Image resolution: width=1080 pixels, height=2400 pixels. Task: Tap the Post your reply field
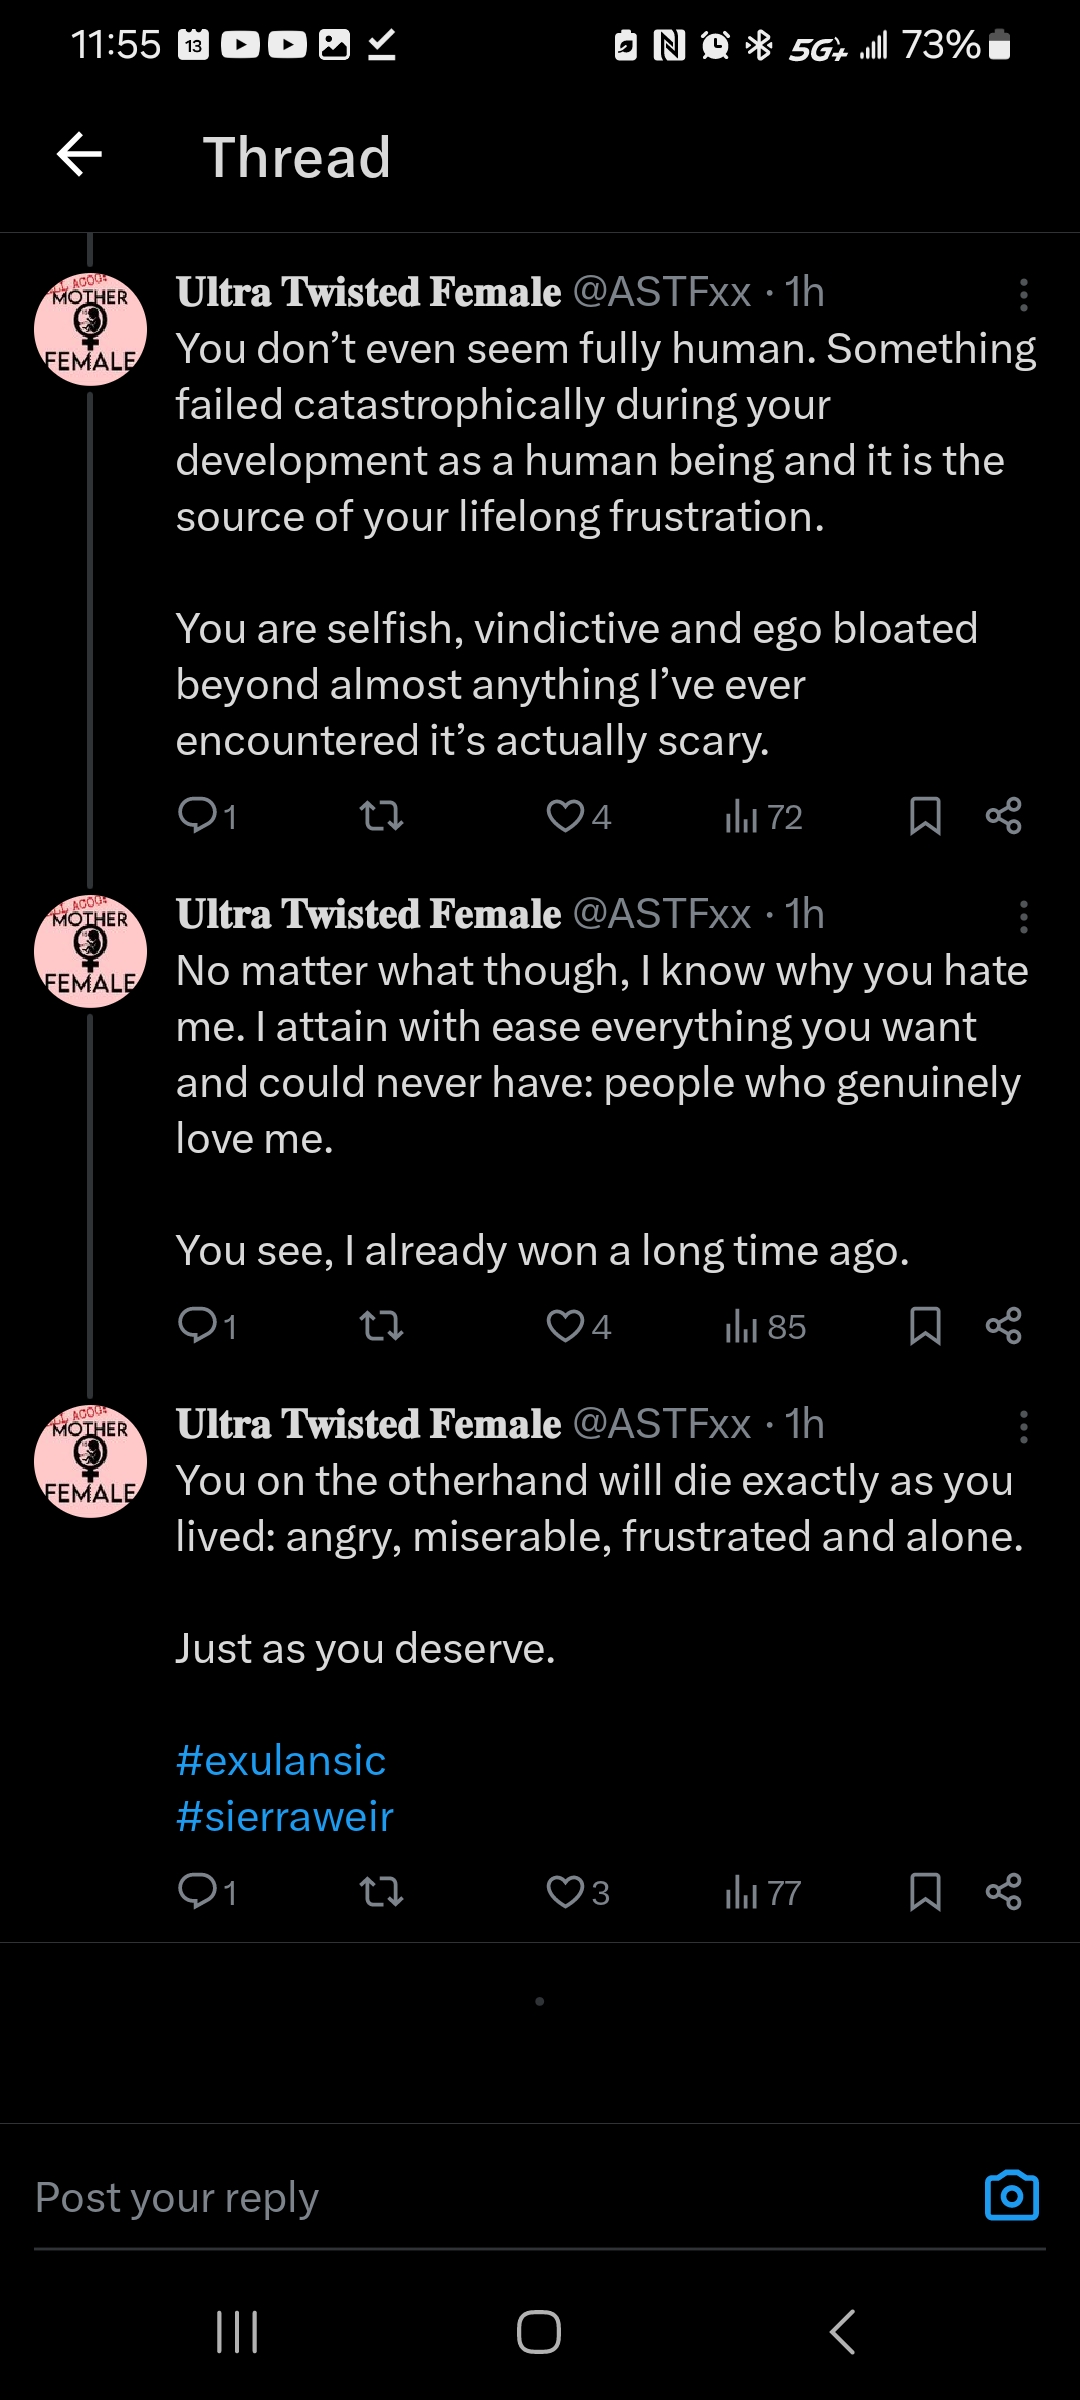[500, 2197]
